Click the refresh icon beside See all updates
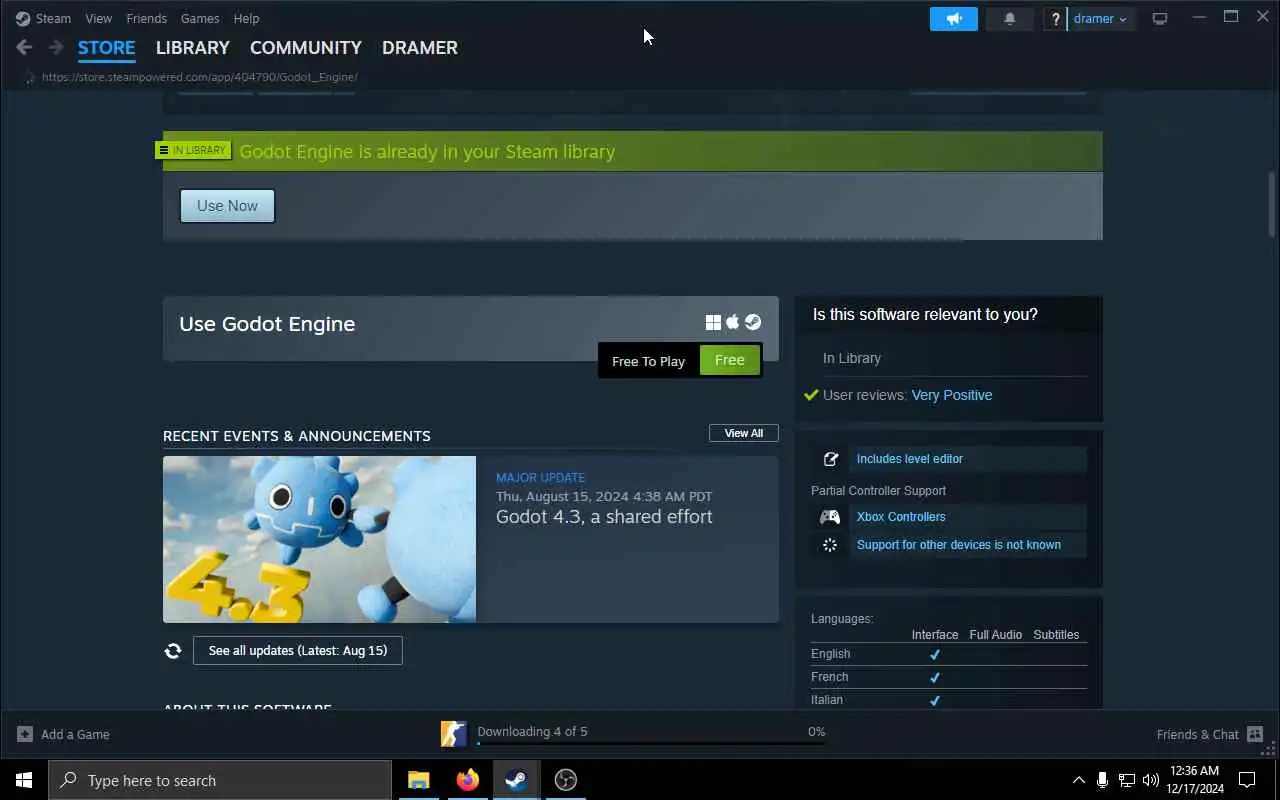The image size is (1280, 800). point(173,651)
